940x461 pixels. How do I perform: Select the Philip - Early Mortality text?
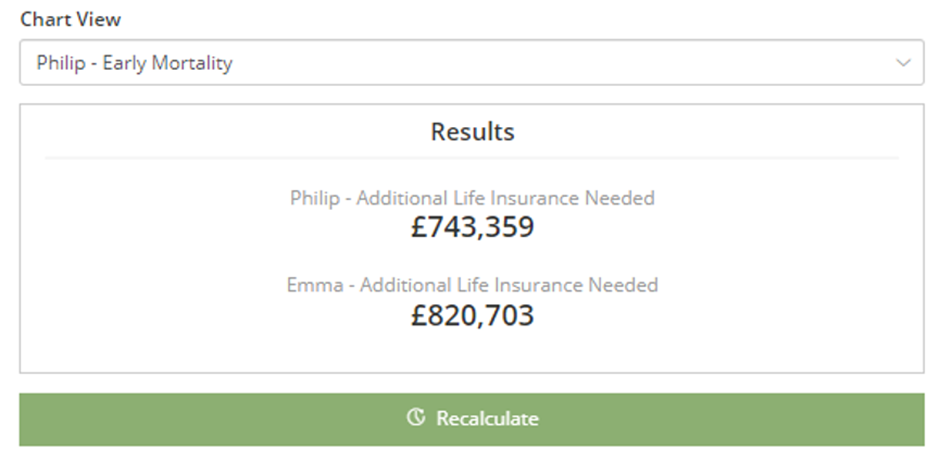(134, 63)
